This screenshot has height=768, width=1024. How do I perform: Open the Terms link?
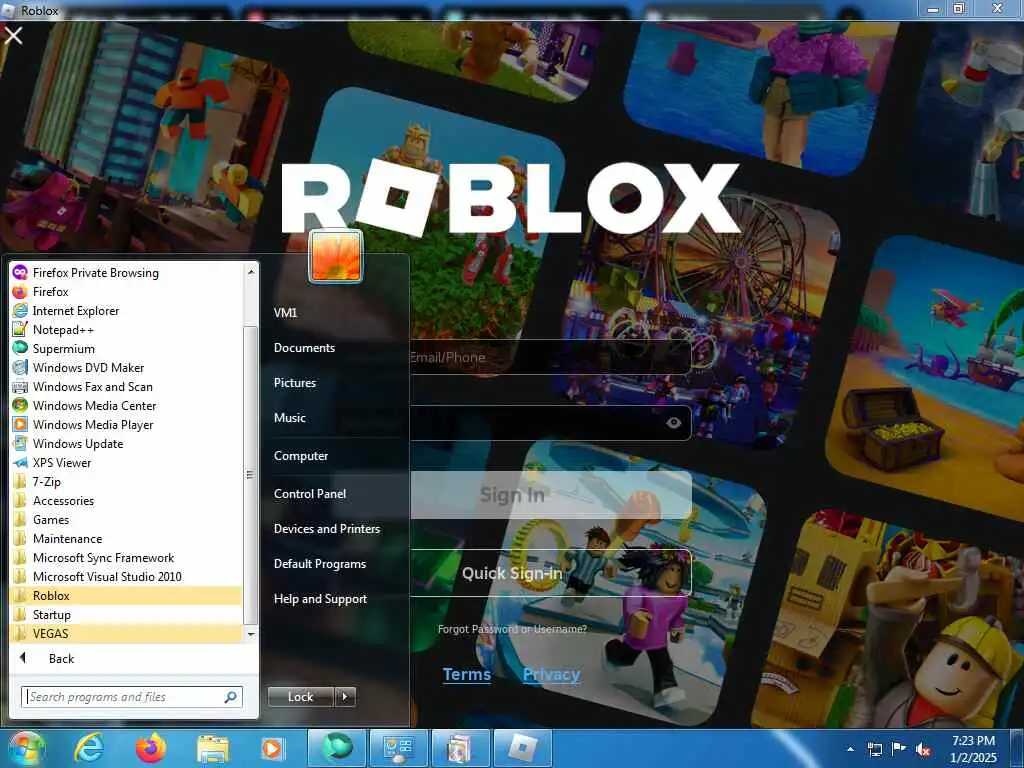[x=466, y=674]
